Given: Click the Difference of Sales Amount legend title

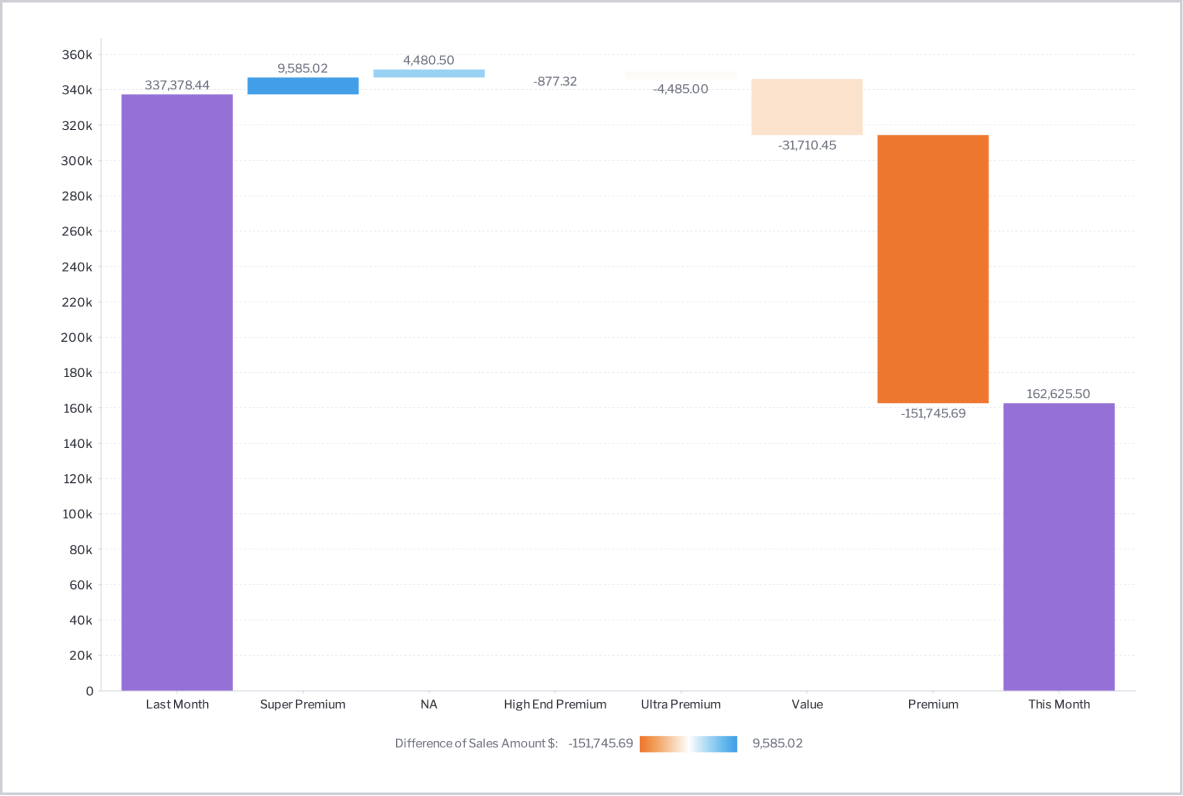Looking at the screenshot, I should (476, 744).
